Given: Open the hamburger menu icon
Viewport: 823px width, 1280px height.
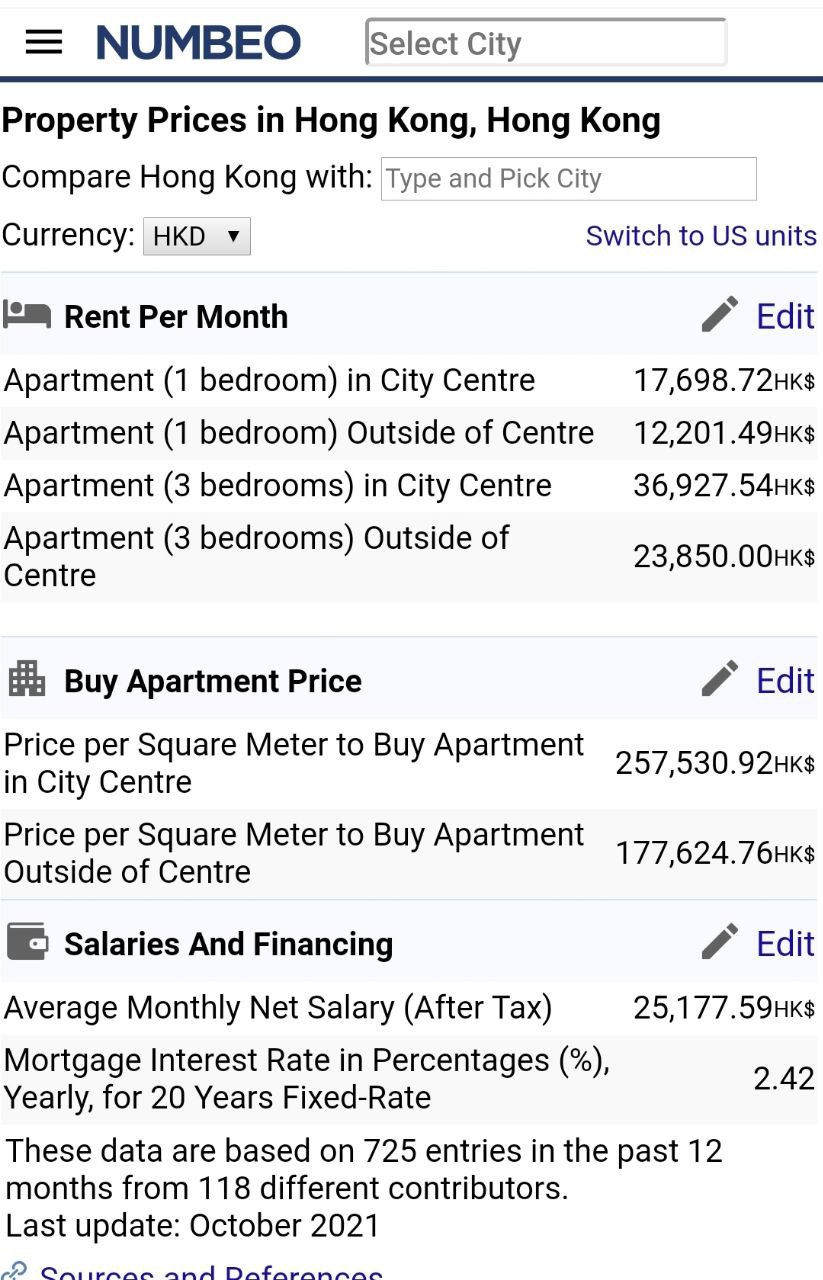Looking at the screenshot, I should [43, 42].
